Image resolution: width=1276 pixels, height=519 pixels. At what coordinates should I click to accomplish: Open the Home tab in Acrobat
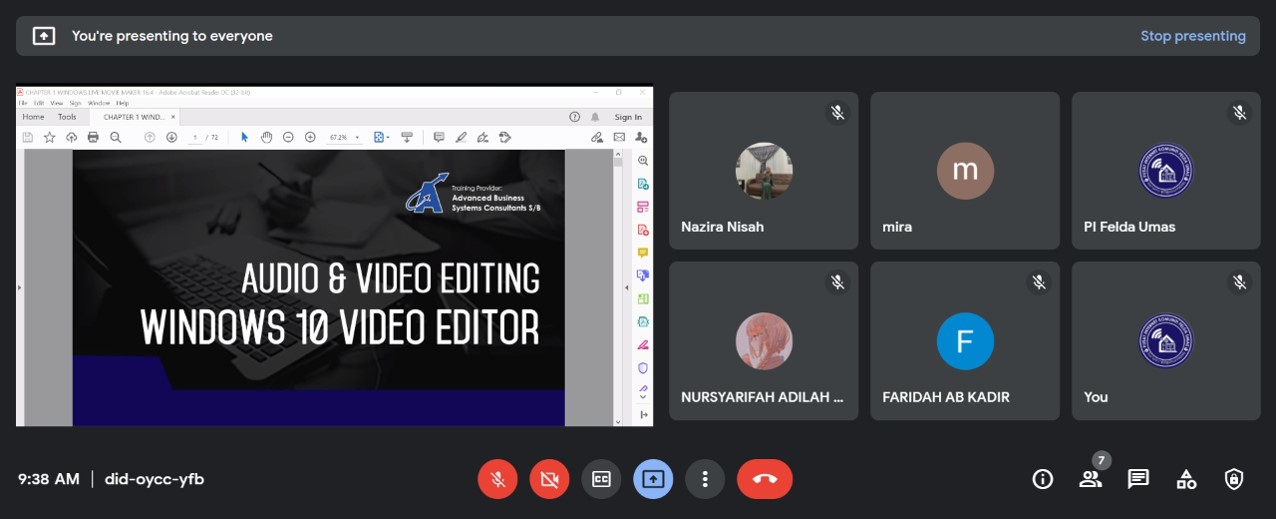pos(33,117)
